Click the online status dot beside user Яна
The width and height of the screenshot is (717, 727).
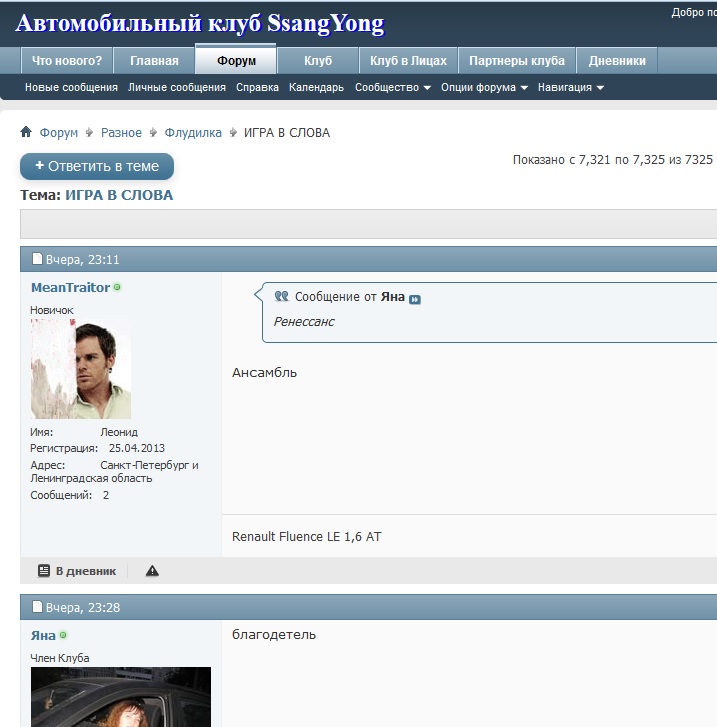pyautogui.click(x=63, y=635)
